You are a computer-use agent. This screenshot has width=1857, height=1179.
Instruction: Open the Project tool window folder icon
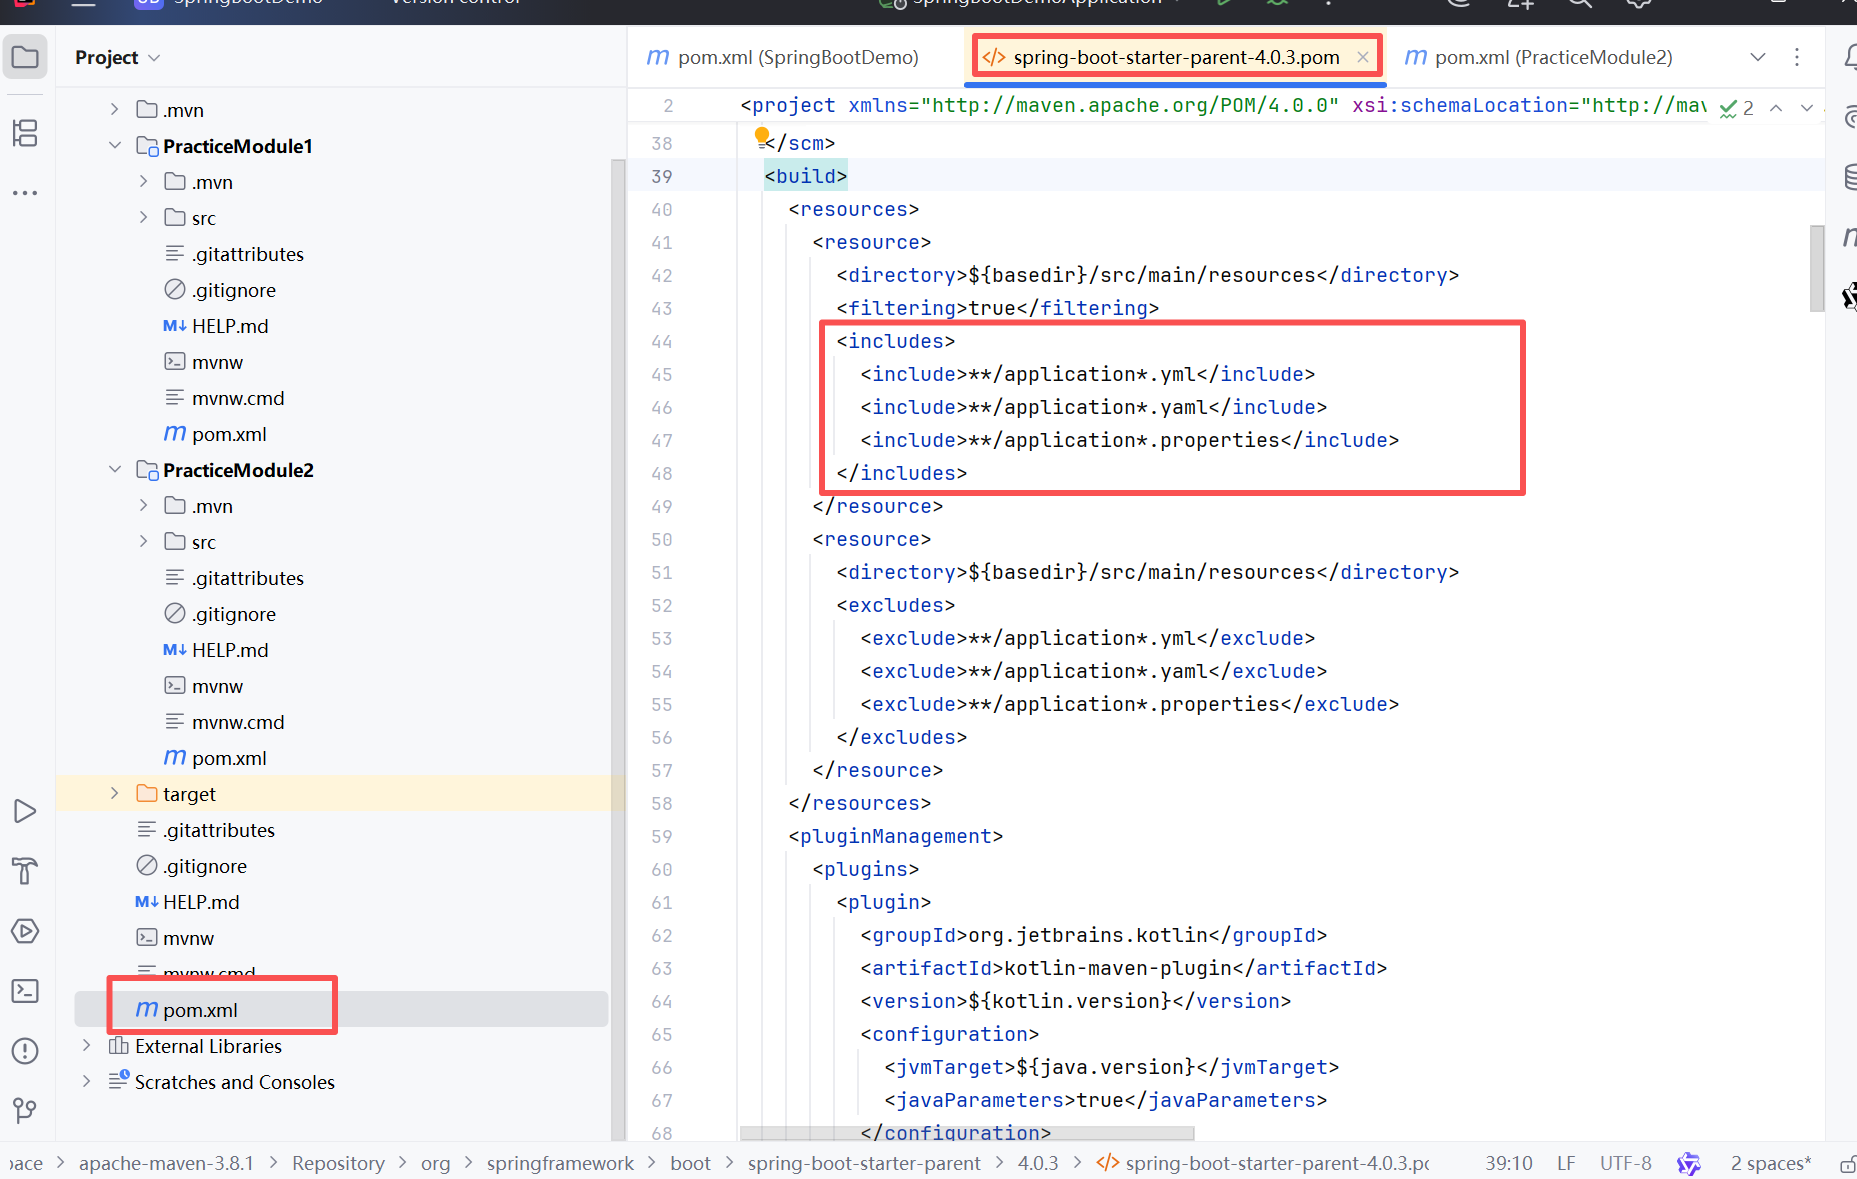tap(25, 57)
